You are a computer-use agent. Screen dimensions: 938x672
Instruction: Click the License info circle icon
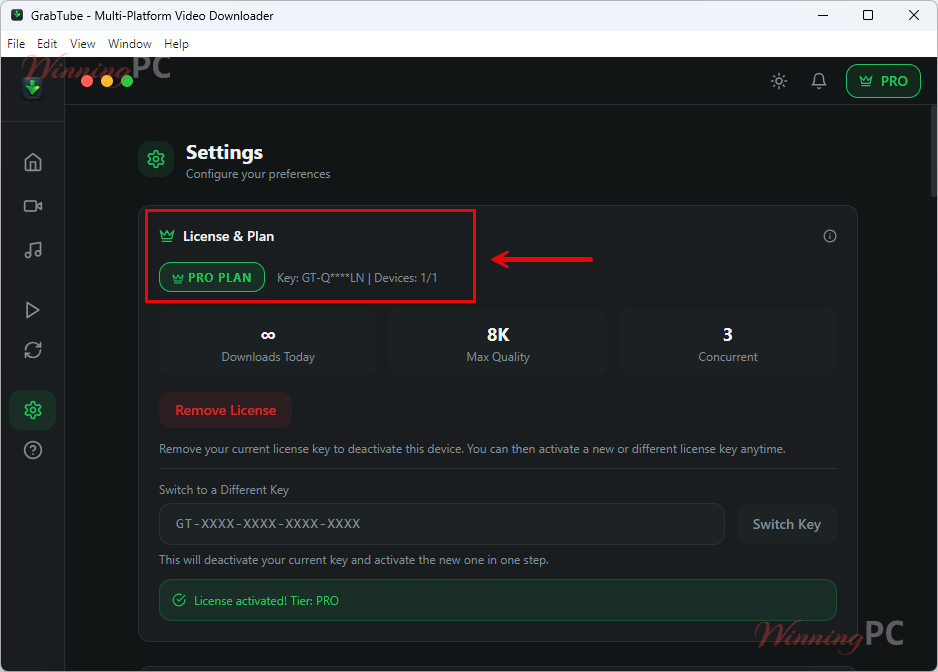pyautogui.click(x=830, y=236)
